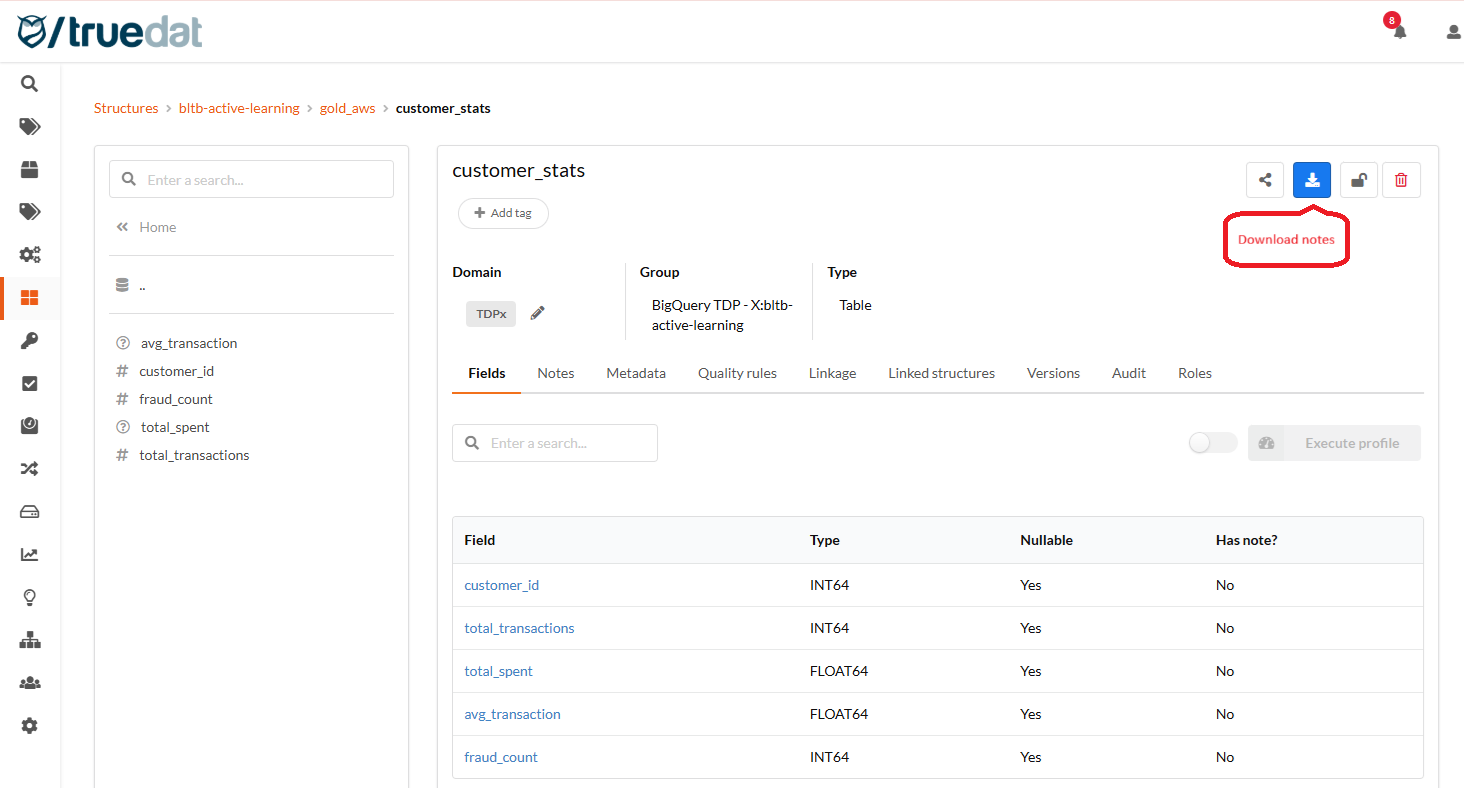
Task: Open search from the sidebar magnifier icon
Action: (x=29, y=84)
